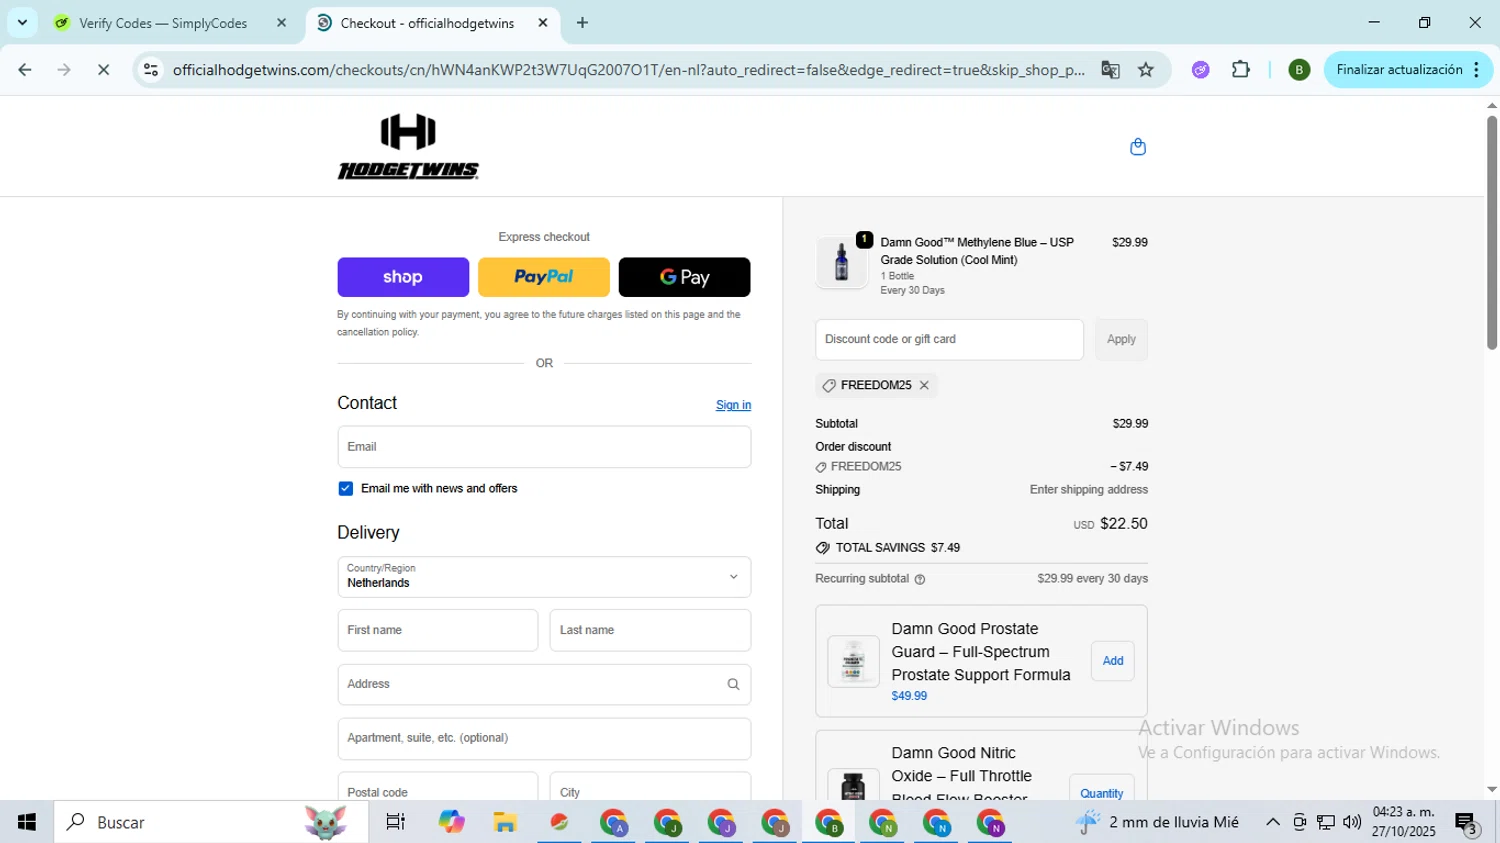This screenshot has width=1500, height=843.
Task: Click the purple extension icon in toolbar
Action: (x=1201, y=70)
